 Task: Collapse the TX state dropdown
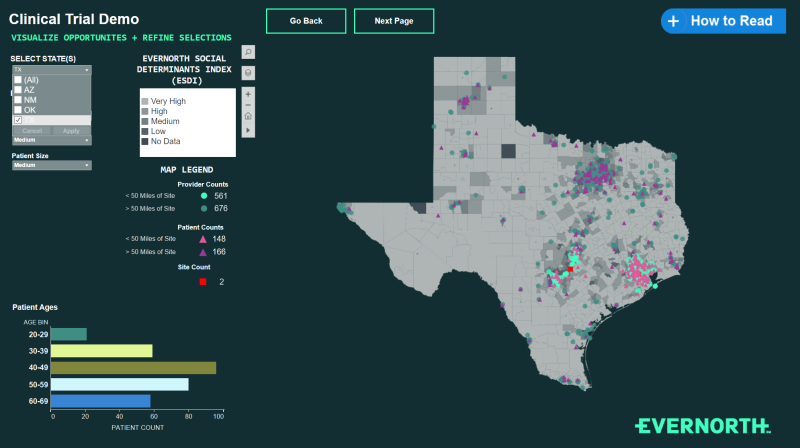52,70
